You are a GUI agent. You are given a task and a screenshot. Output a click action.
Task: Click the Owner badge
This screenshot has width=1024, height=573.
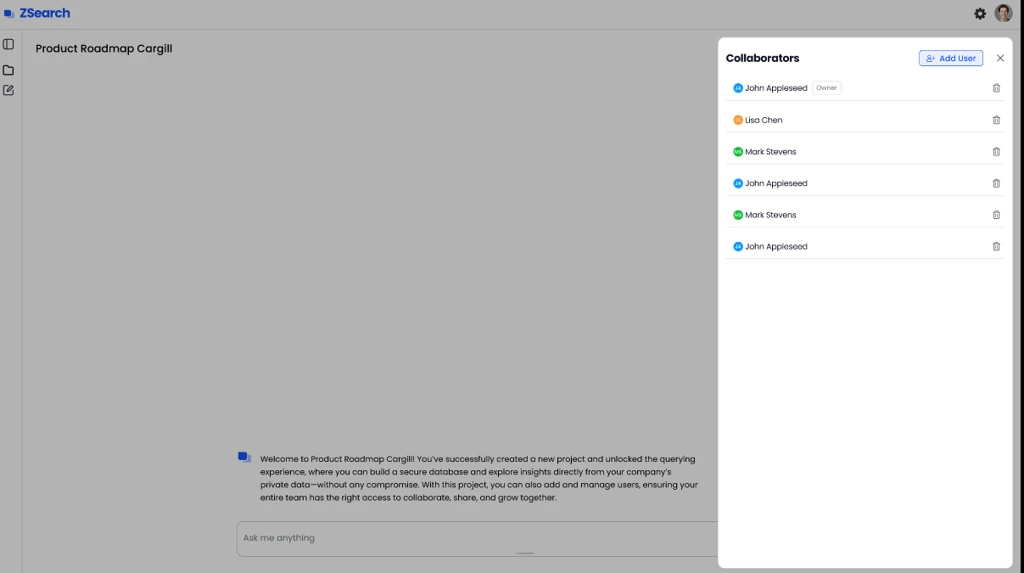tap(826, 88)
